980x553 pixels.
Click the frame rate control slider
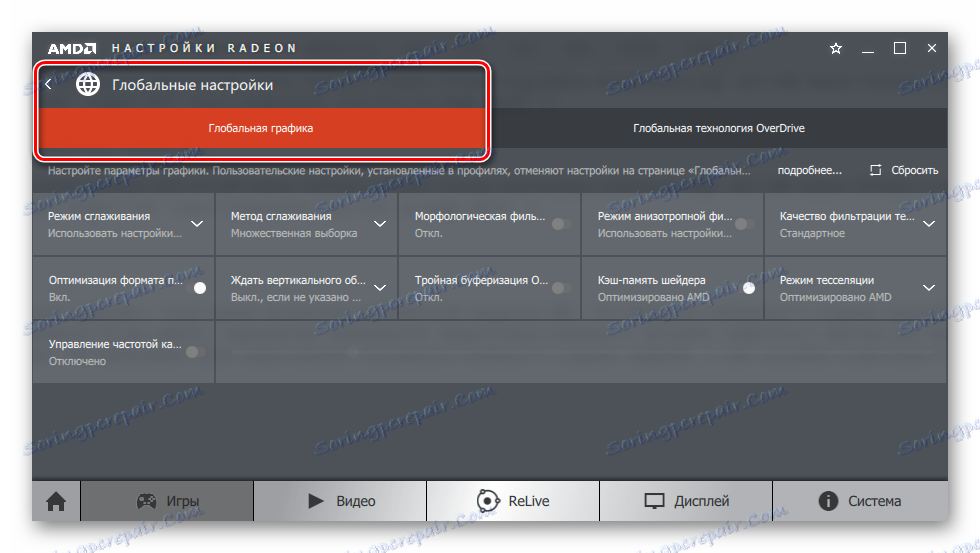point(581,352)
